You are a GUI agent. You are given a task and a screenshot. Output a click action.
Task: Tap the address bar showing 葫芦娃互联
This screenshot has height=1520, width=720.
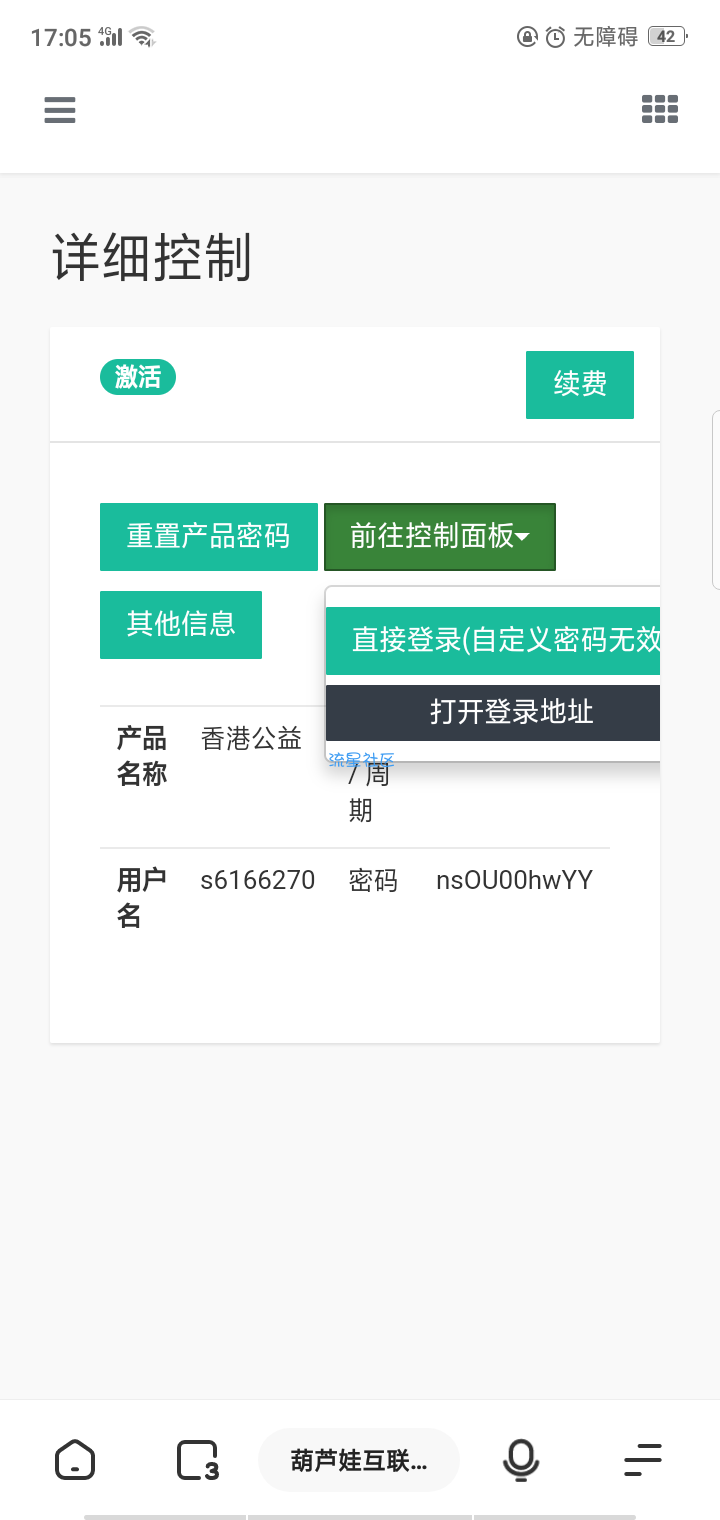coord(359,1460)
